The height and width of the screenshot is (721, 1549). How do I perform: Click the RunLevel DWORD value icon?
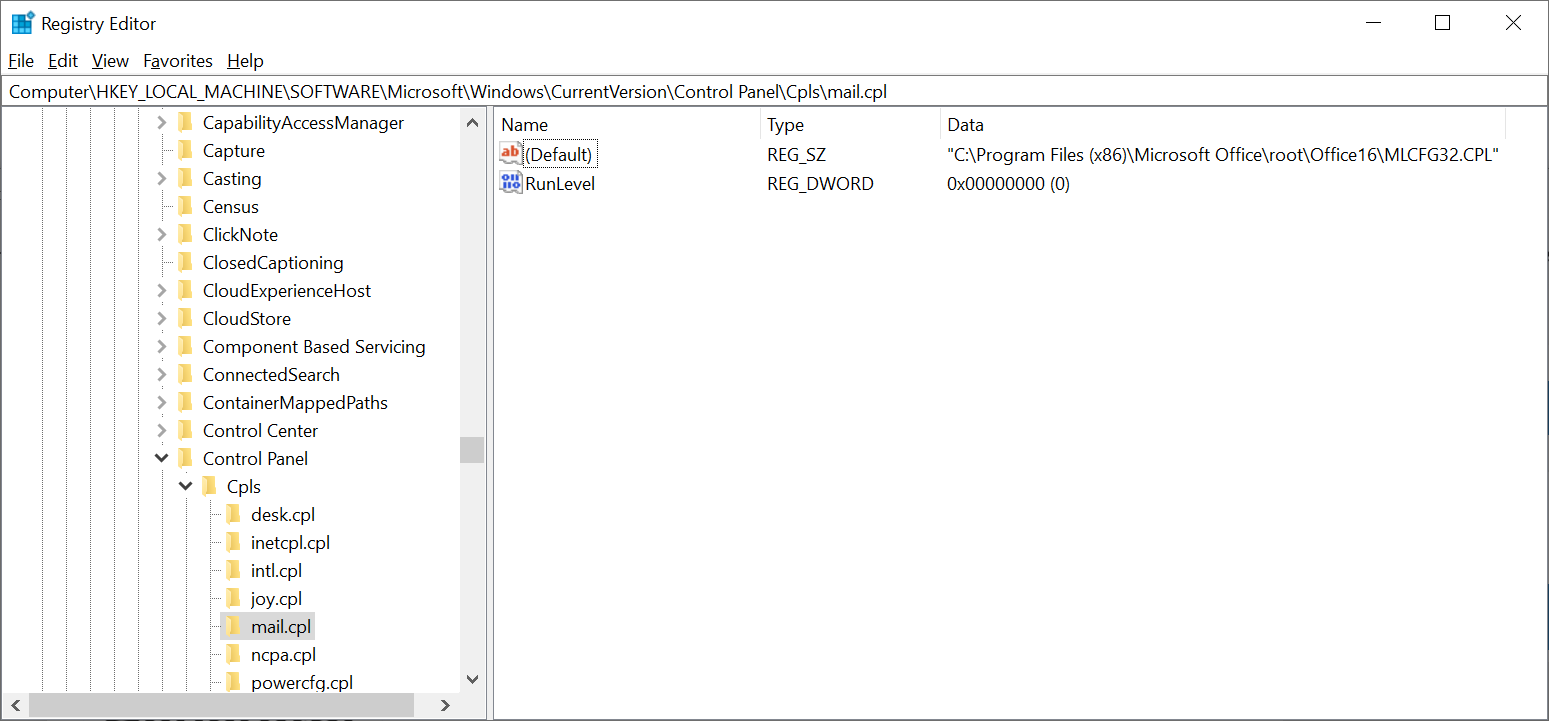point(511,183)
